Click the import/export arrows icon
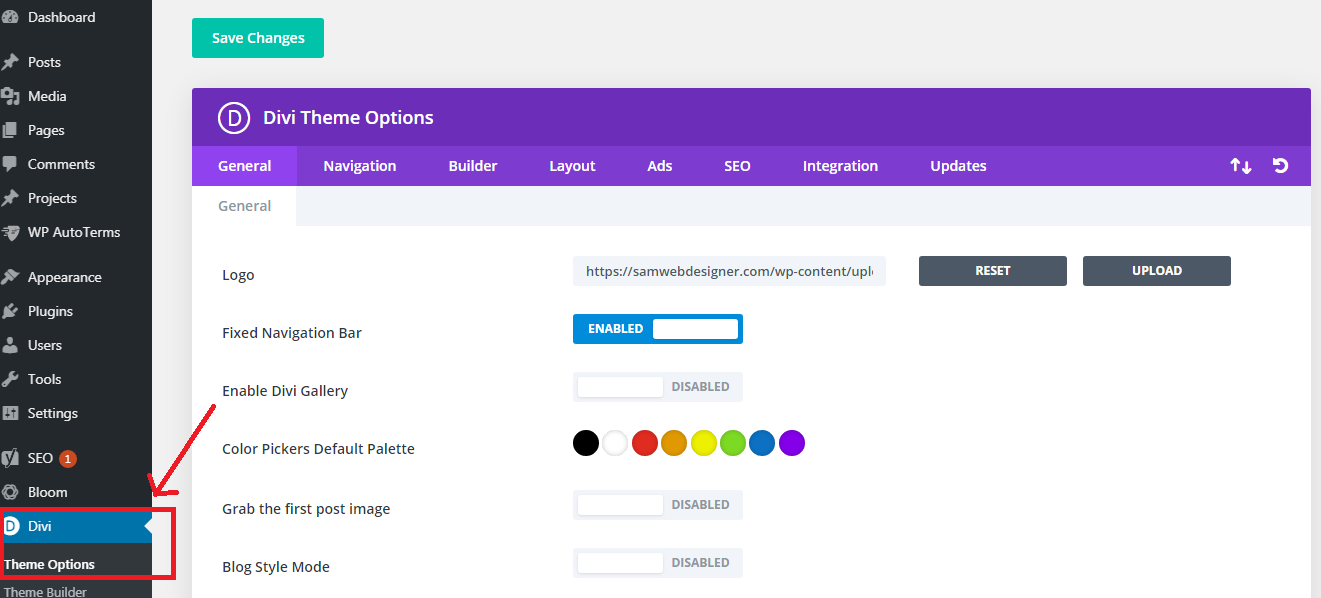Viewport: 1321px width, 598px height. point(1240,166)
